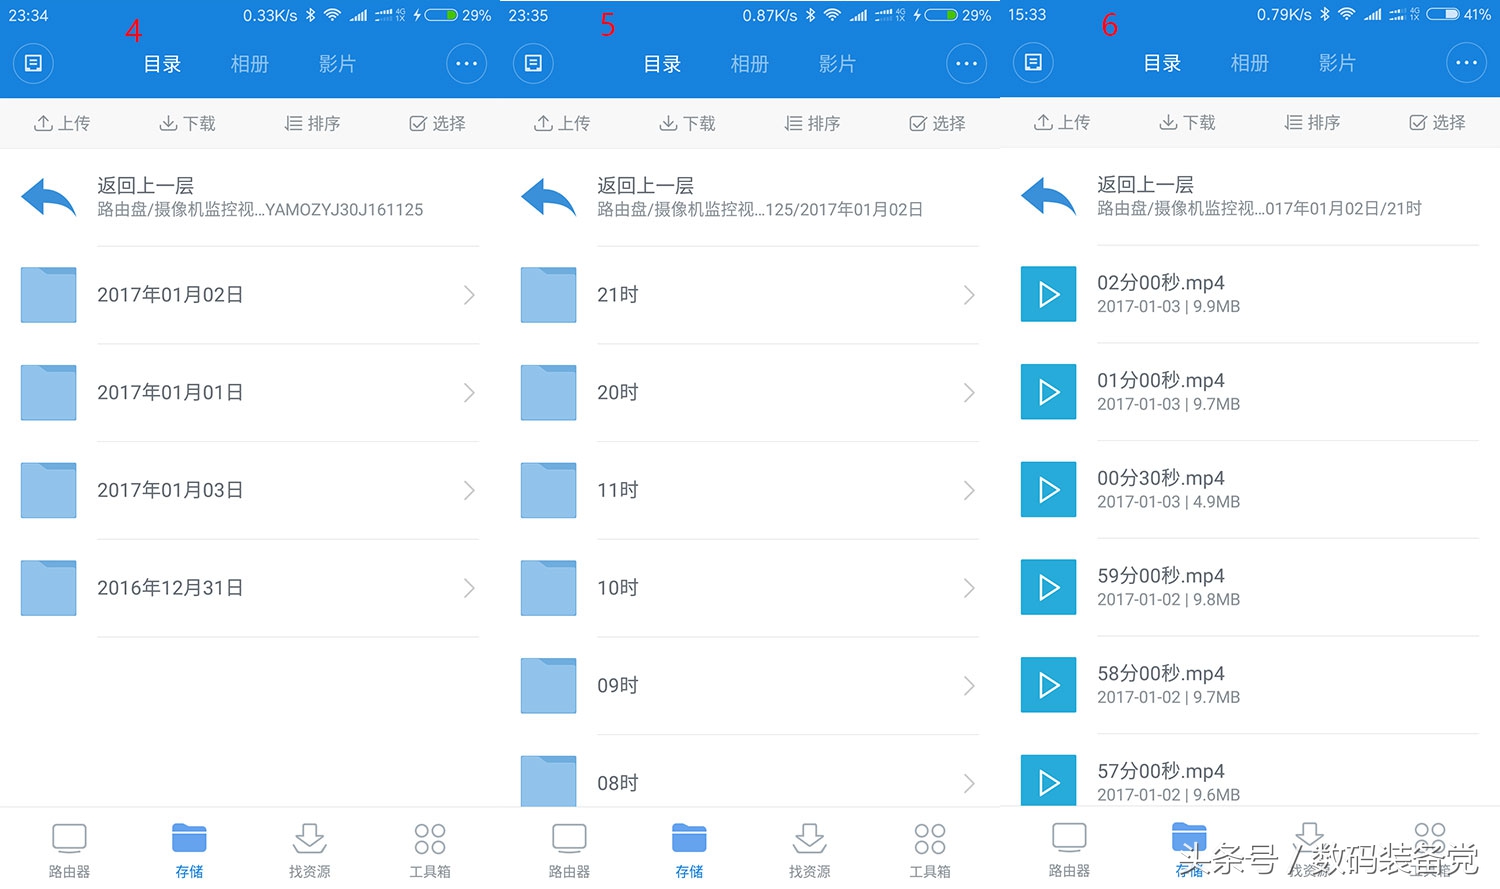Tap 返回上一层 to go back
This screenshot has width=1500, height=889.
pyautogui.click(x=143, y=185)
